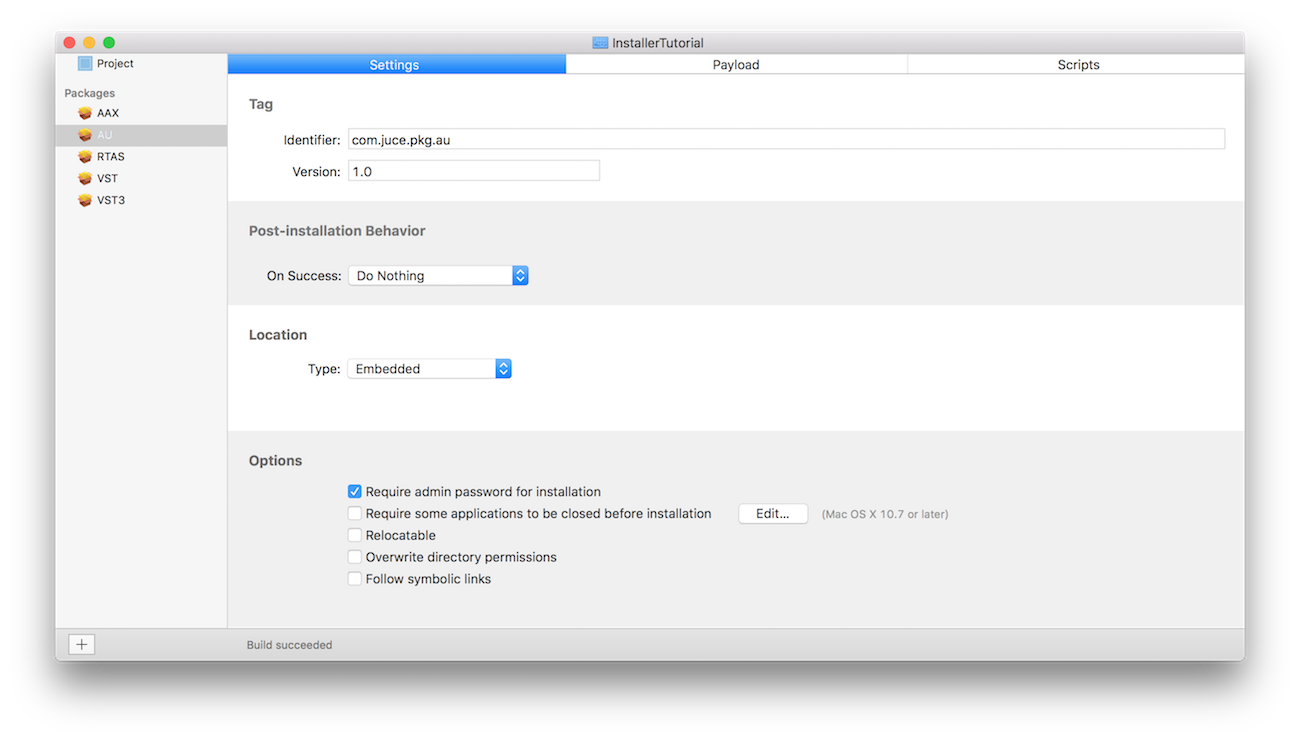The height and width of the screenshot is (740, 1300).
Task: Click the InstallerTutorial document icon in title bar
Action: point(600,43)
